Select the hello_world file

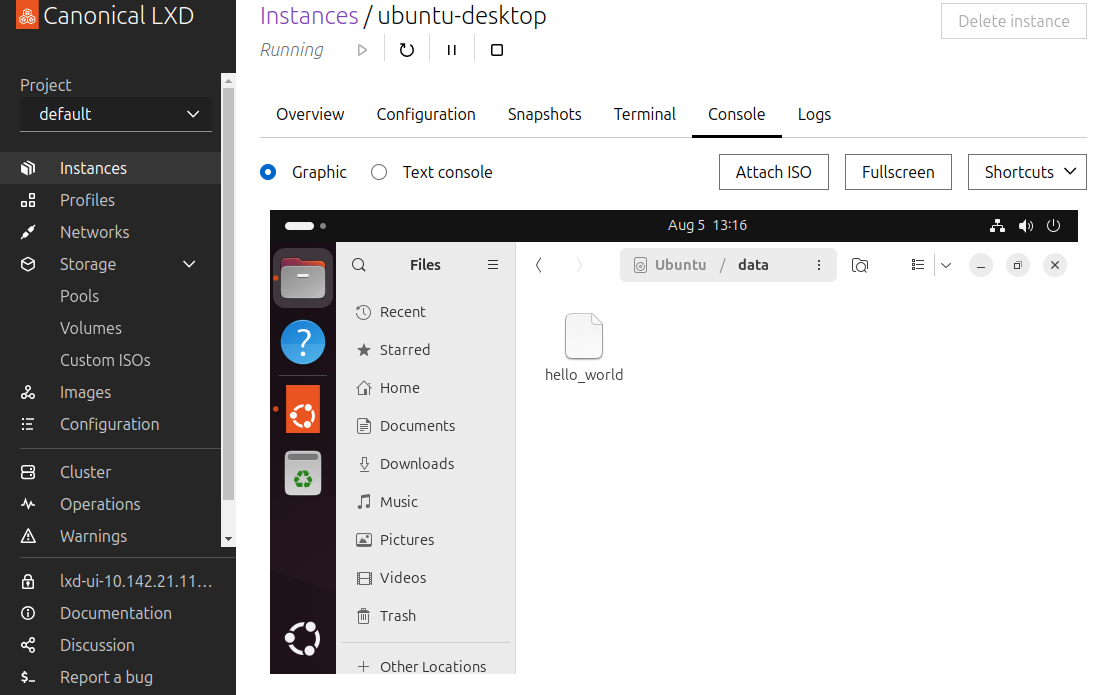tap(584, 347)
